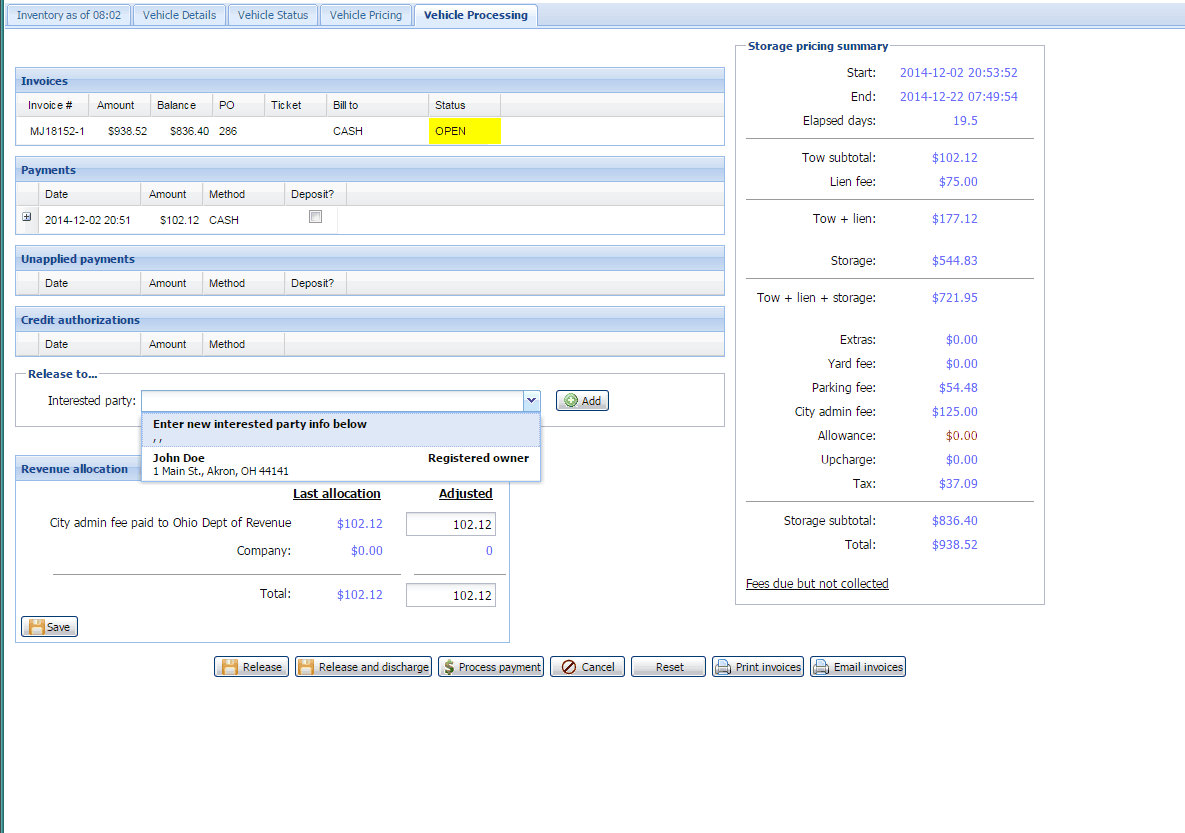
Task: Click the Save disk icon in Revenue allocation
Action: [36, 627]
